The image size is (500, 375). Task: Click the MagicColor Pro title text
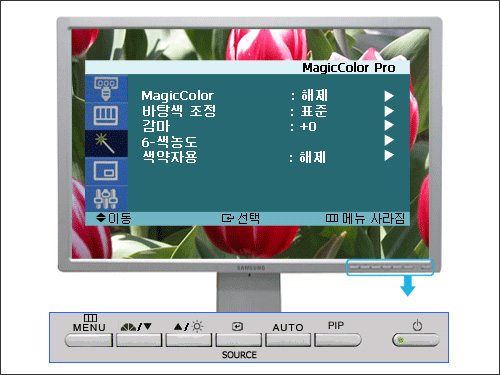[x=349, y=68]
